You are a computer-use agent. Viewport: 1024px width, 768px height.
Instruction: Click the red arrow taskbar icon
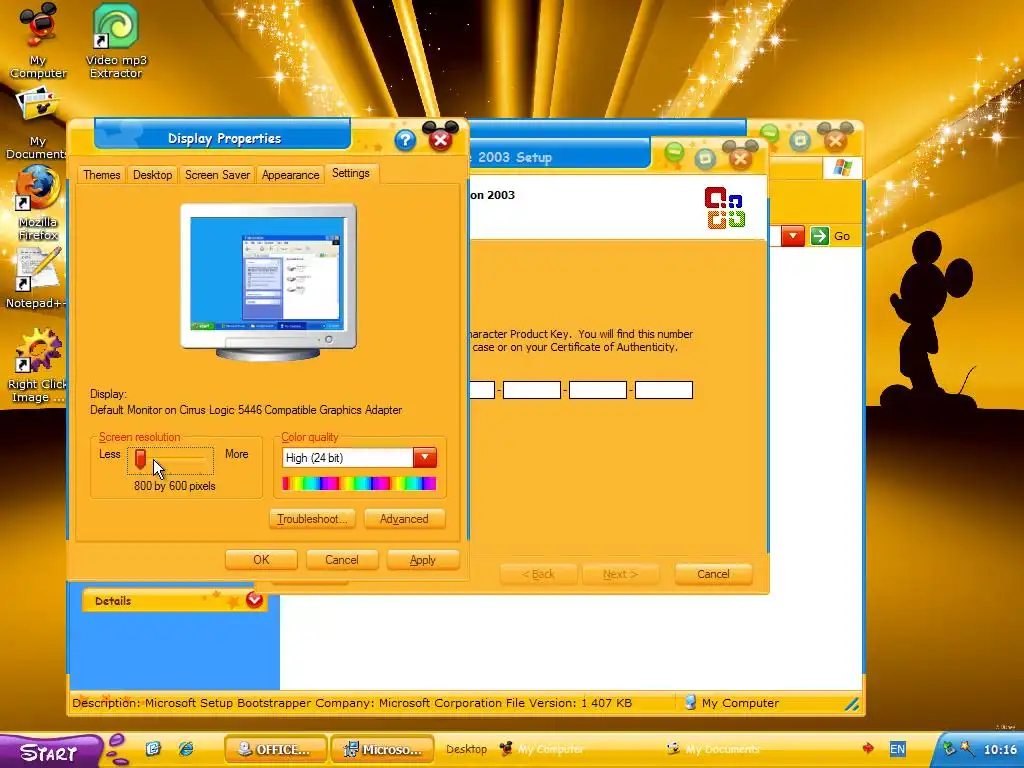pos(868,748)
